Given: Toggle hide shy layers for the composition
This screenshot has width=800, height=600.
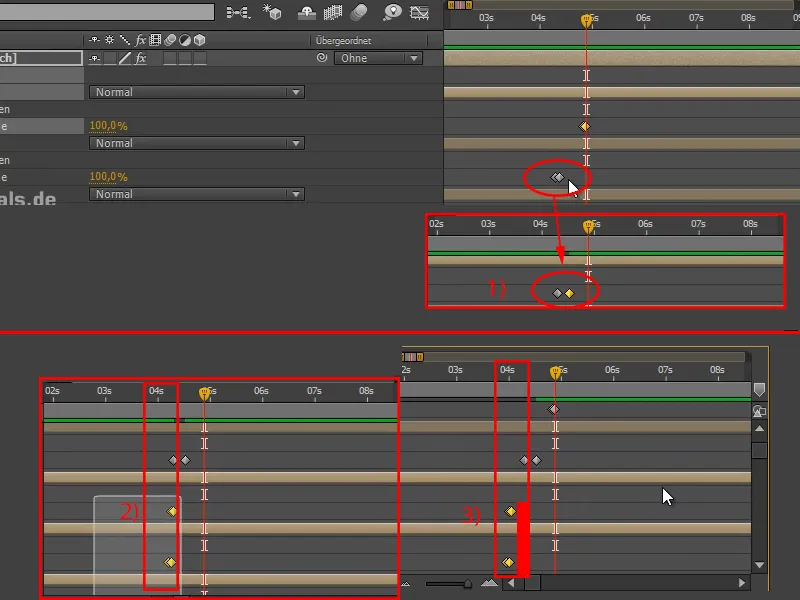Looking at the screenshot, I should coord(305,15).
